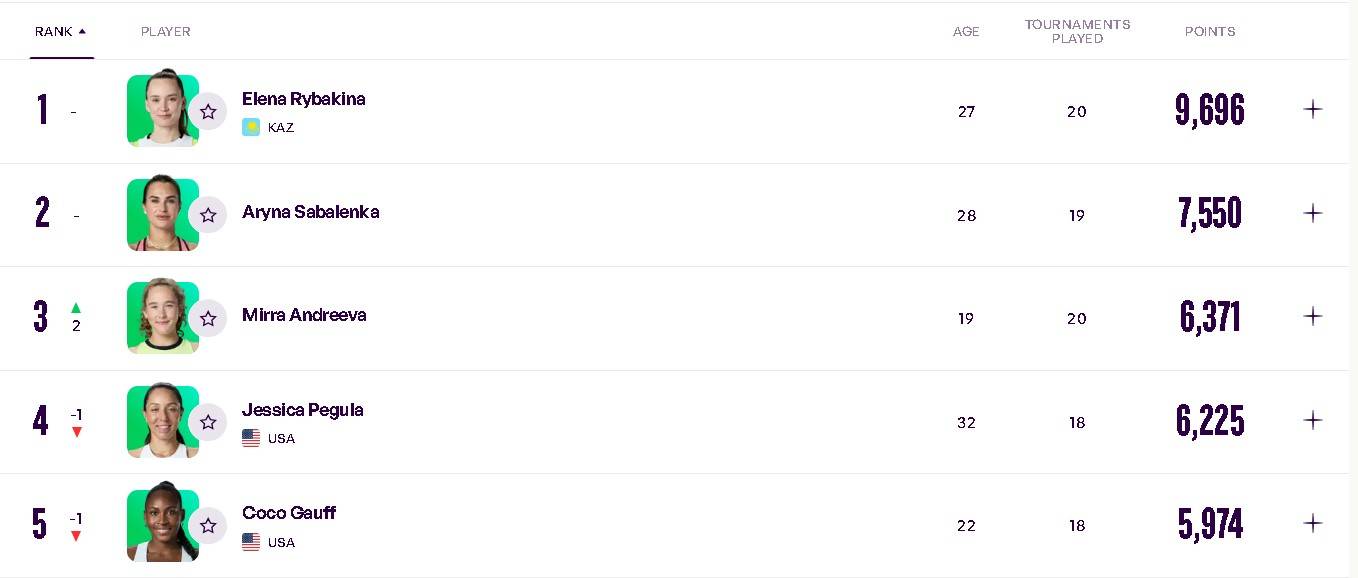The width and height of the screenshot is (1358, 578).
Task: Click the rank sort arrow icon
Action: coord(82,31)
